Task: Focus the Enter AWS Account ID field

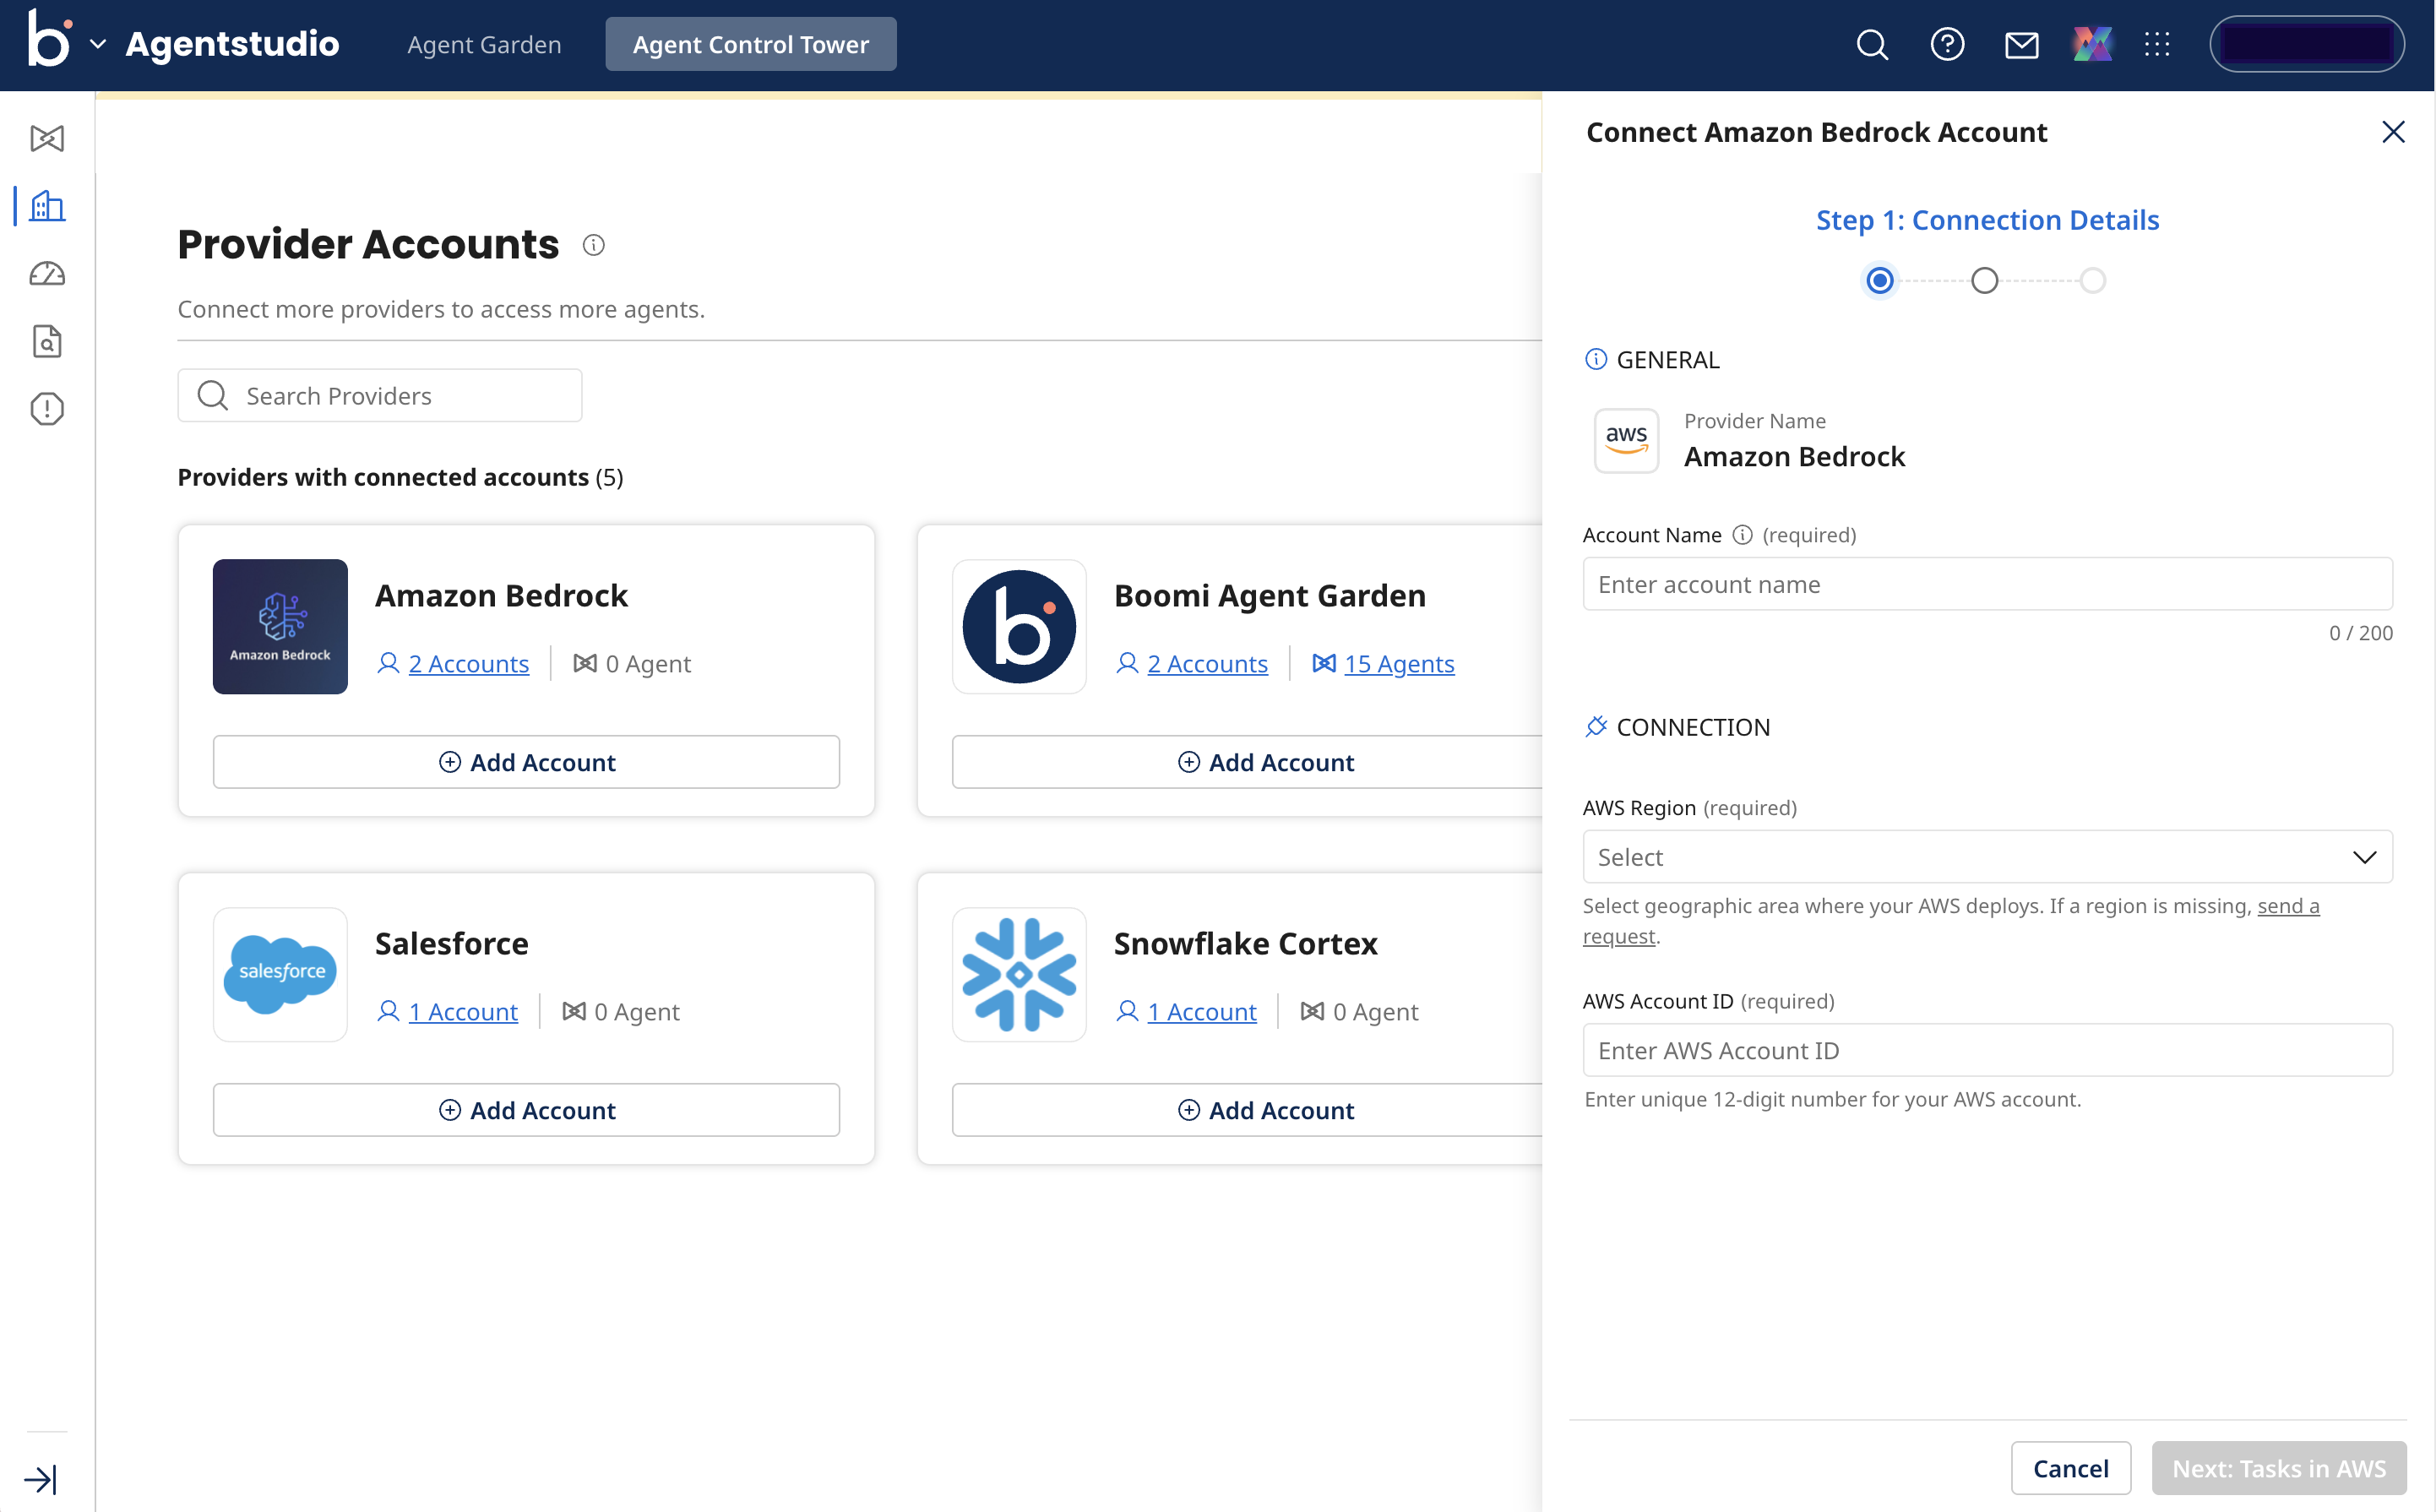Action: 1987,1050
